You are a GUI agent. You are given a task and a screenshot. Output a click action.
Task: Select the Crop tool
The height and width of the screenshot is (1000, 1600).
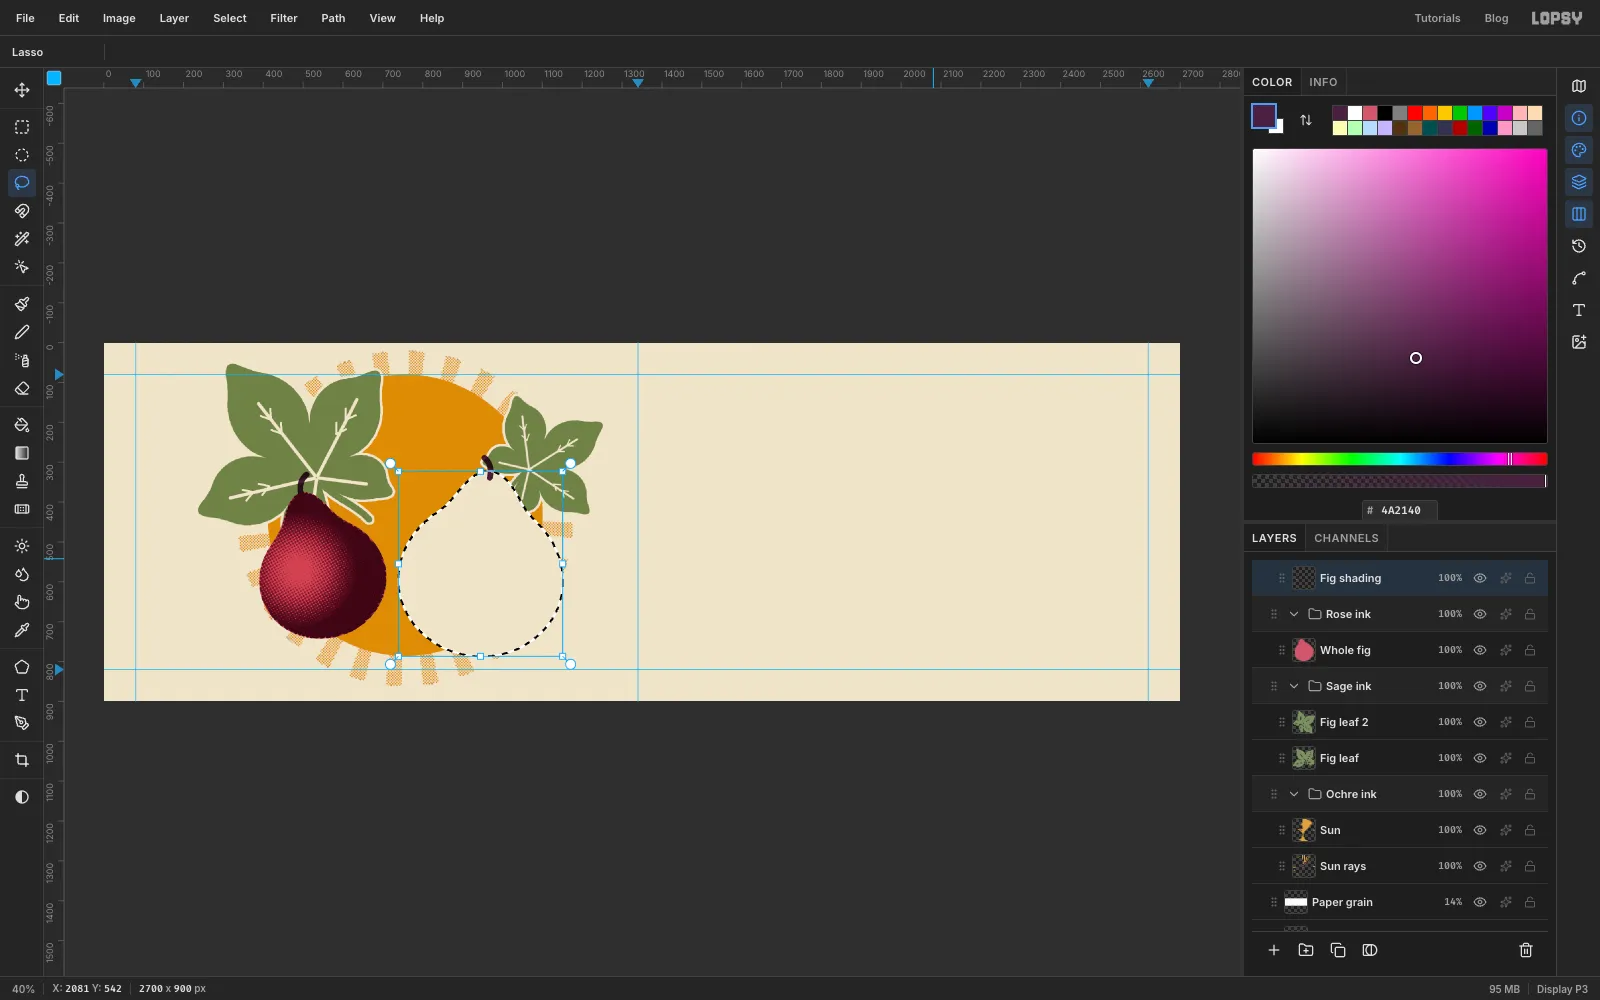click(22, 760)
